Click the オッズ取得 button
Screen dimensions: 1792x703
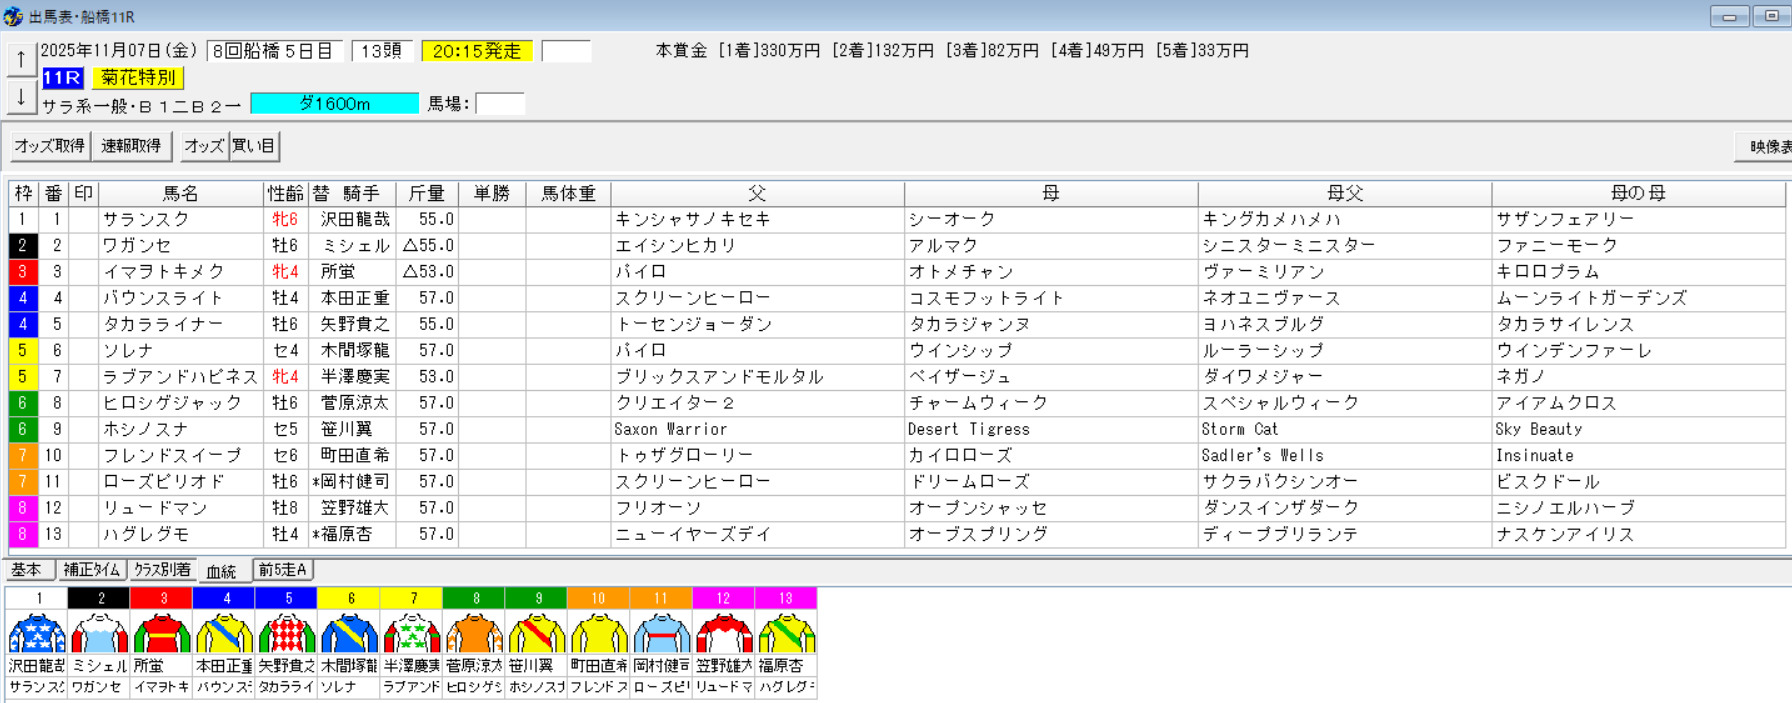pos(49,146)
